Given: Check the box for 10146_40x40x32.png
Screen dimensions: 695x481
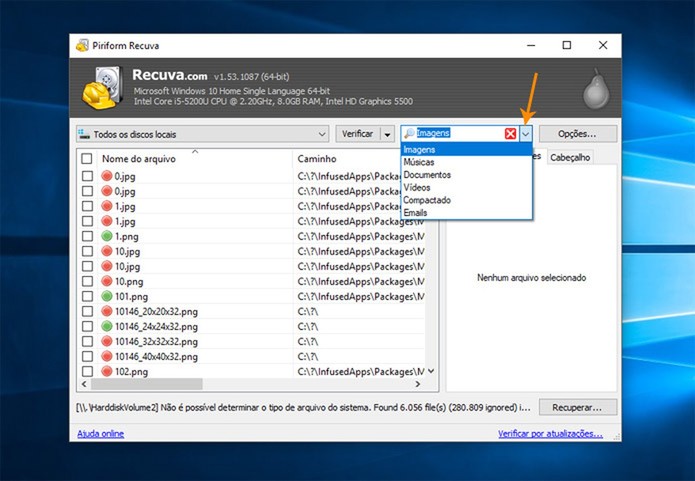Looking at the screenshot, I should 87,356.
